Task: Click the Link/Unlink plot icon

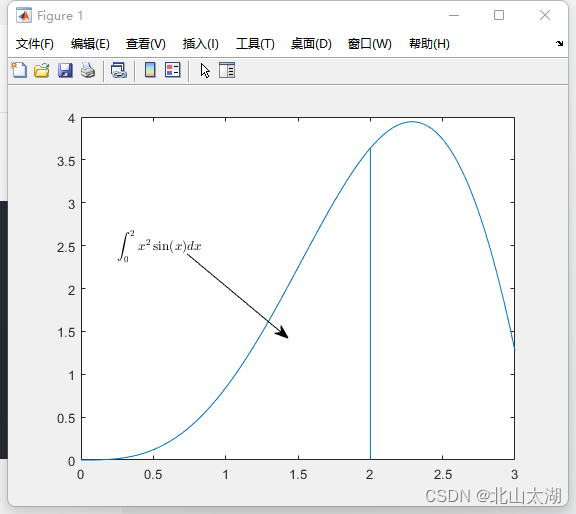Action: click(119, 70)
